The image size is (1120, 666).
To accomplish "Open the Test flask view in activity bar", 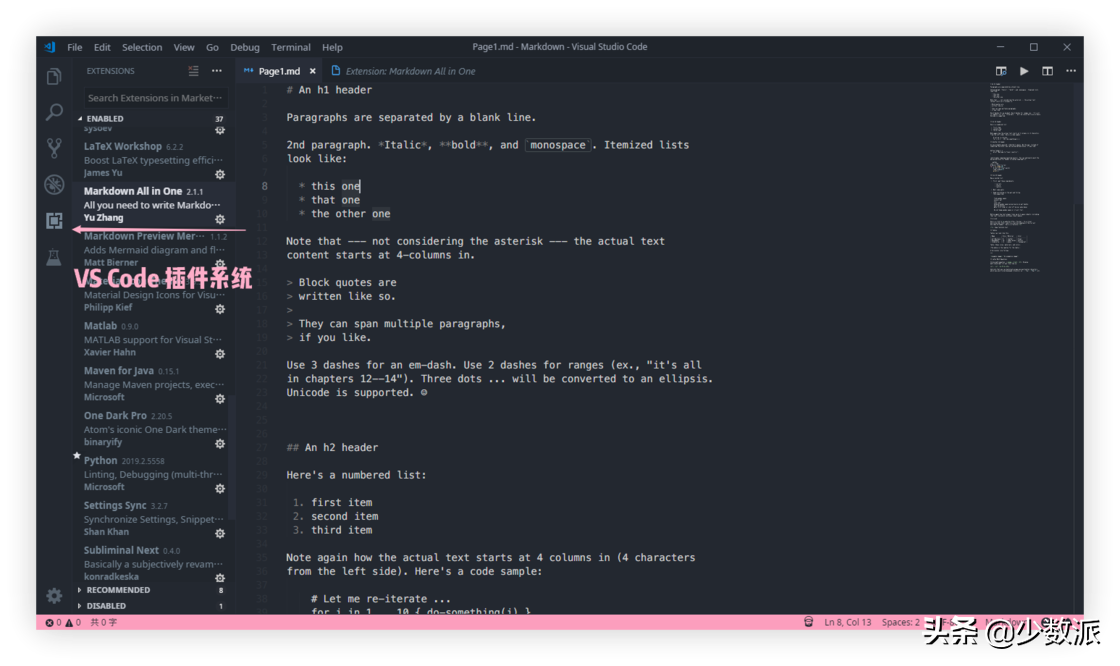I will (54, 257).
